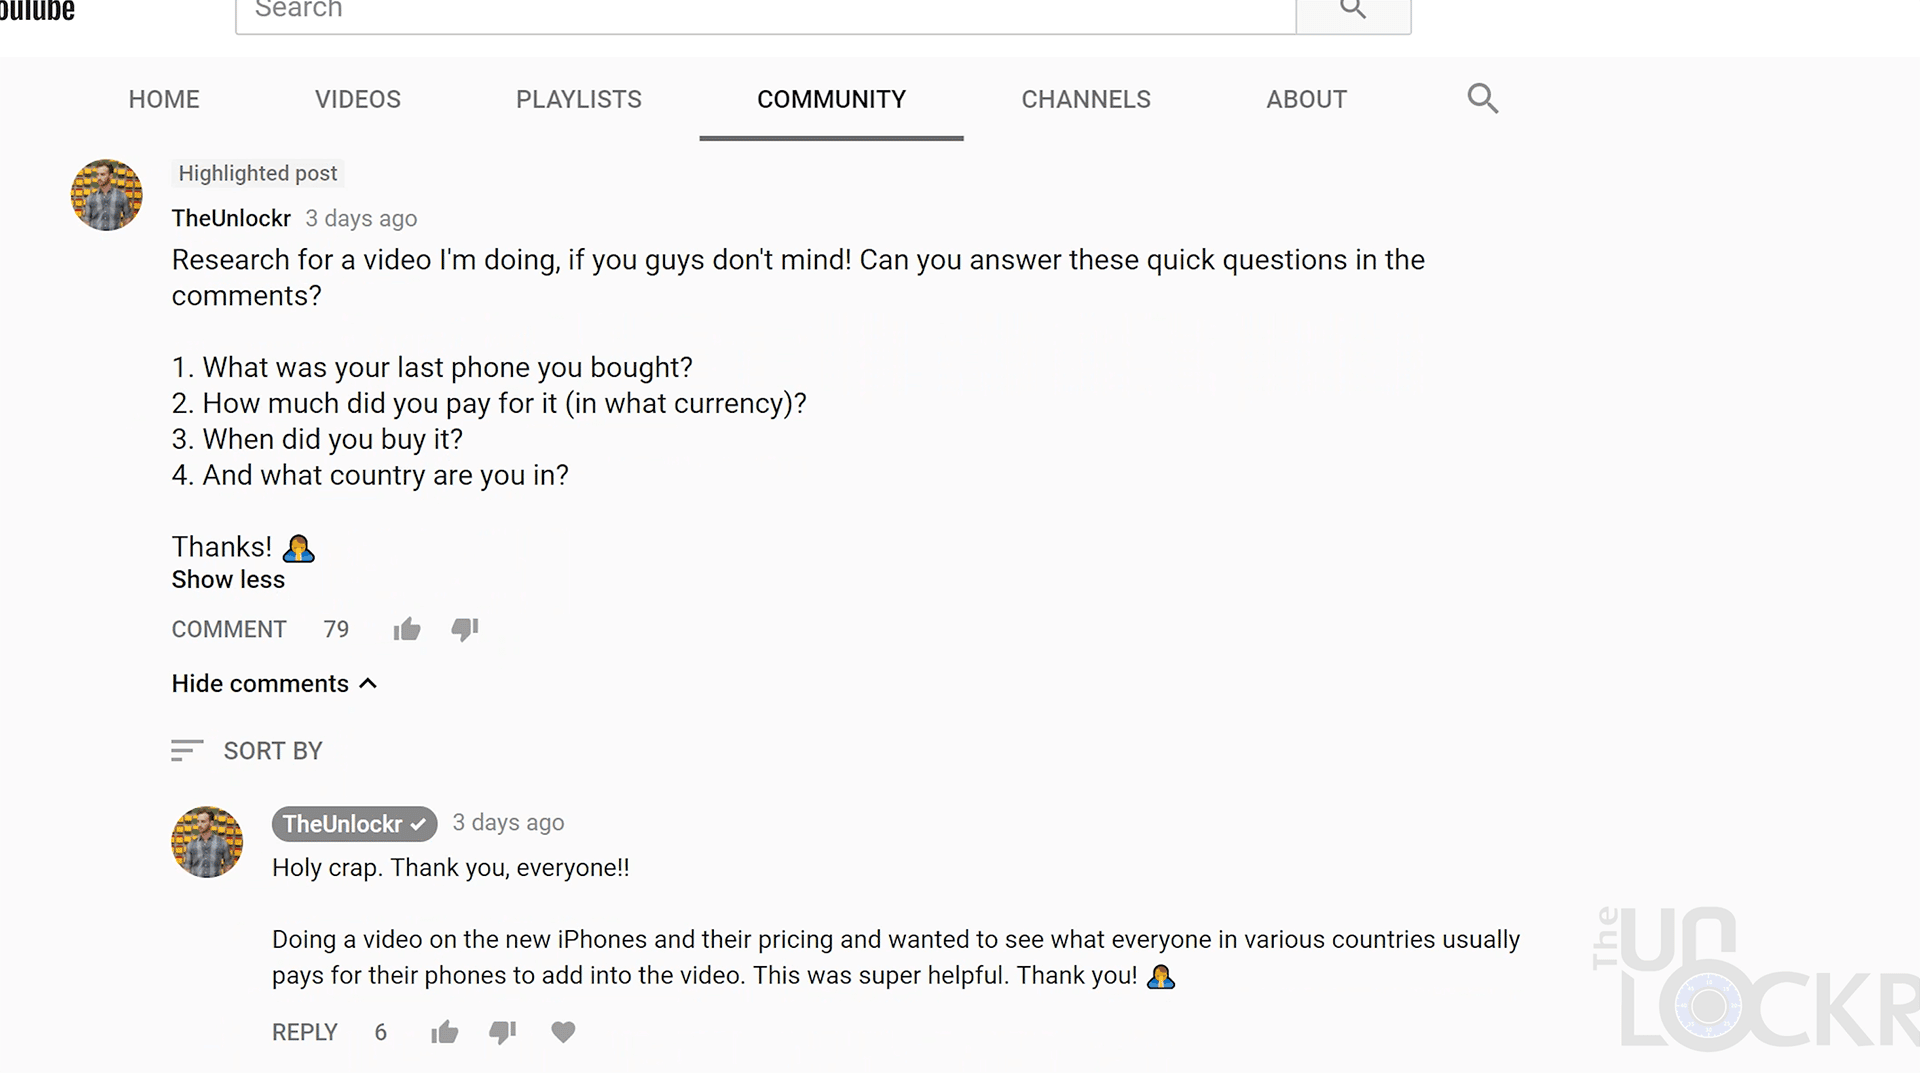Switch to the VIDEOS tab
Image resolution: width=1920 pixels, height=1073 pixels.
(357, 99)
